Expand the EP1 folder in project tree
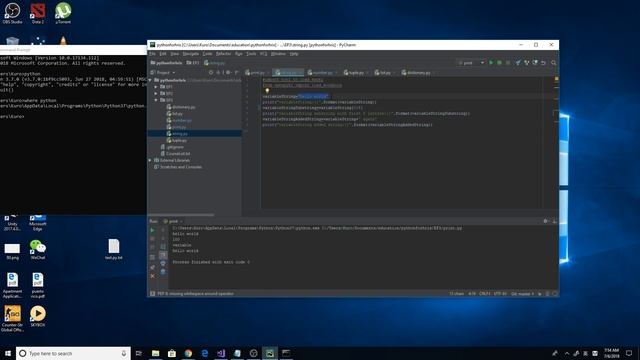This screenshot has width=640, height=360. point(156,87)
